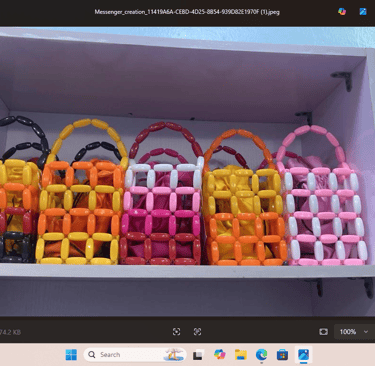Click the taskbar Search box

coord(135,355)
